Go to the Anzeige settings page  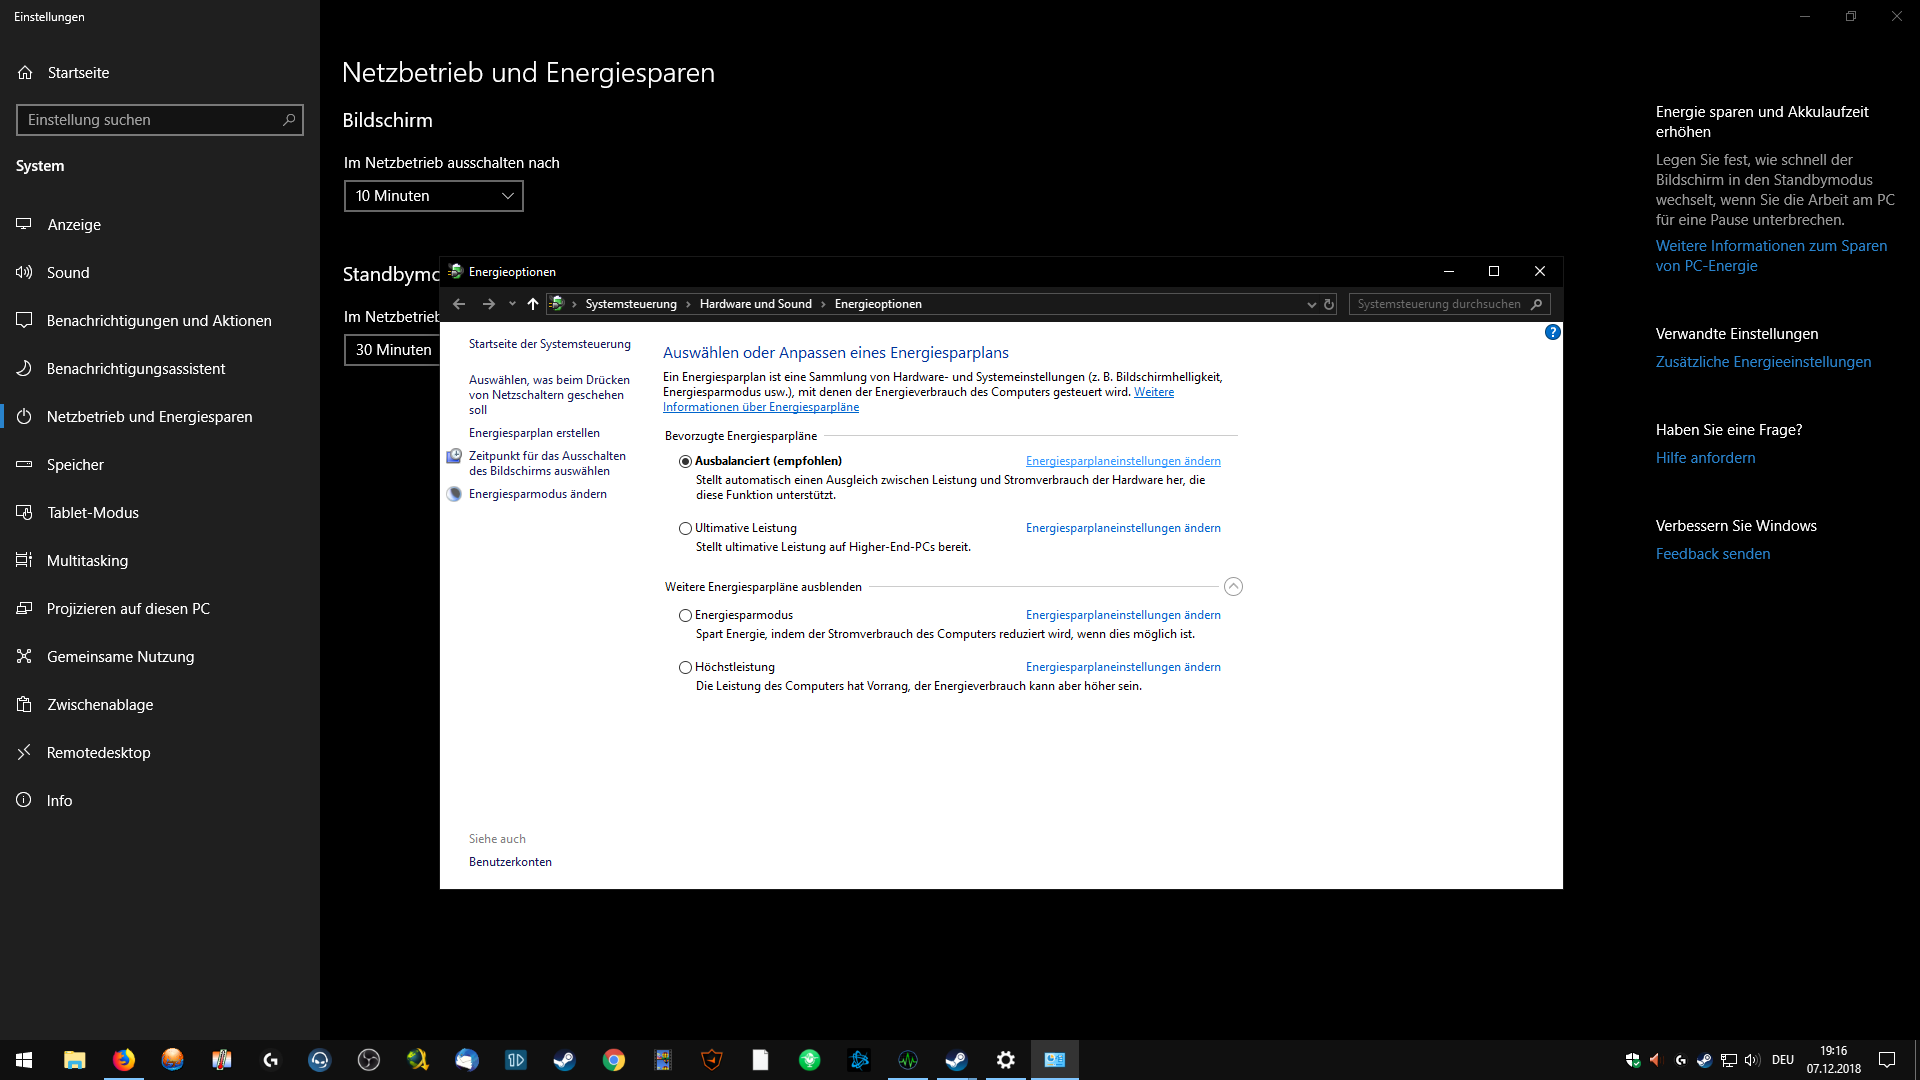(74, 225)
